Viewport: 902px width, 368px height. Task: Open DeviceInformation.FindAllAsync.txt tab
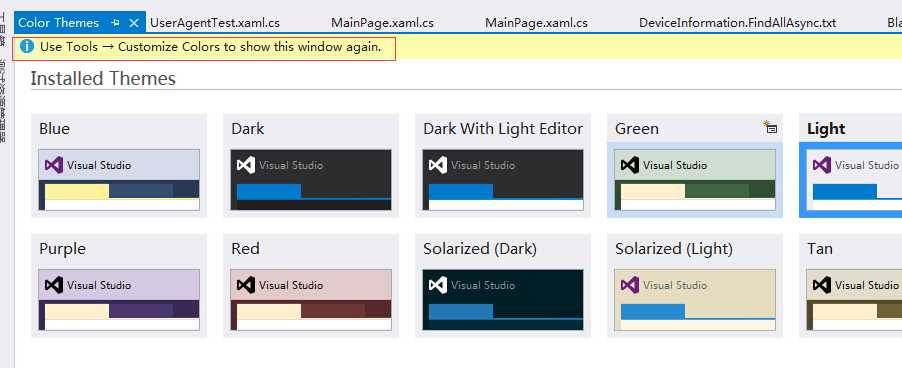click(737, 23)
